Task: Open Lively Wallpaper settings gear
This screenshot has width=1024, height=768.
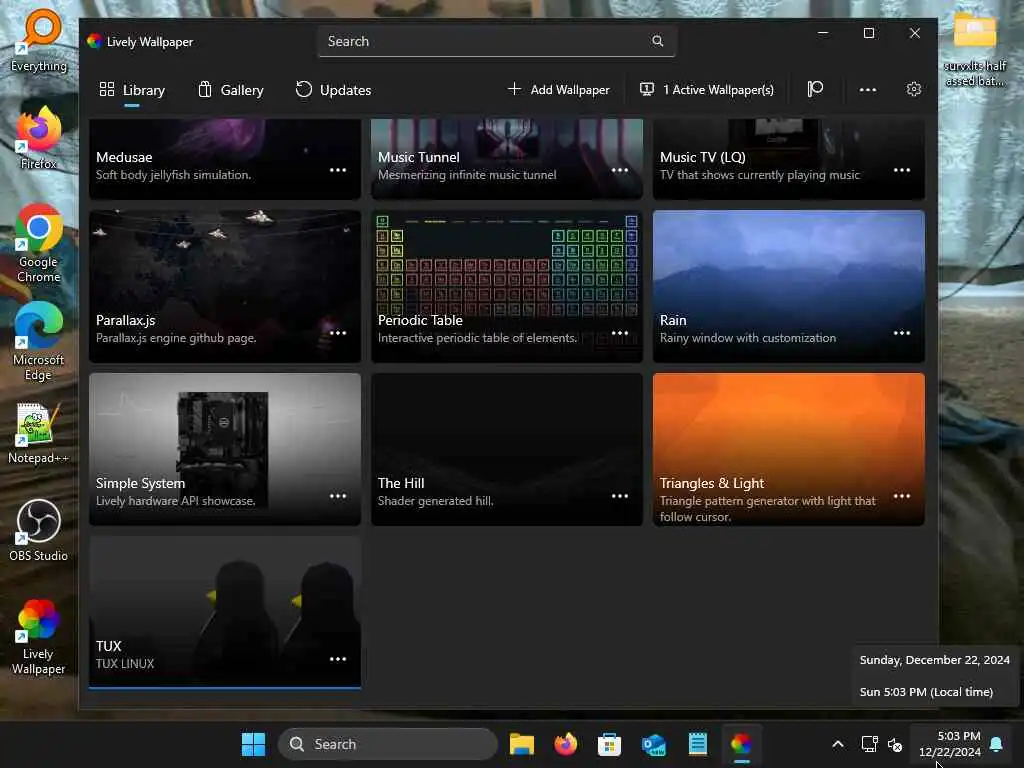Action: [914, 89]
